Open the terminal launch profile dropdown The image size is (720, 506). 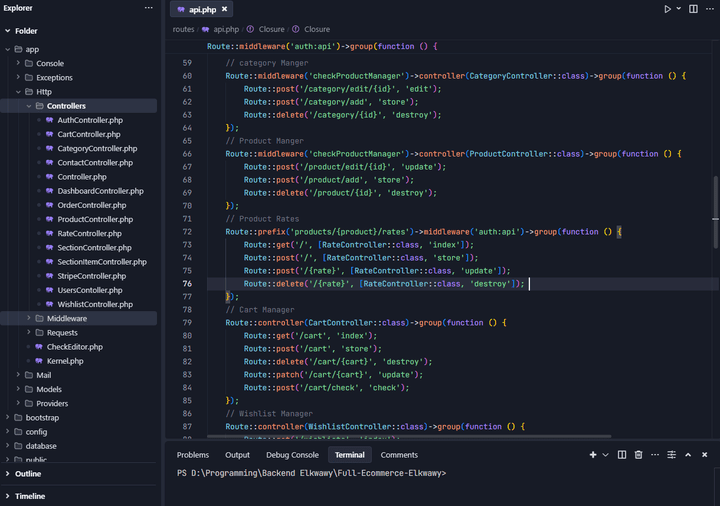coord(605,455)
